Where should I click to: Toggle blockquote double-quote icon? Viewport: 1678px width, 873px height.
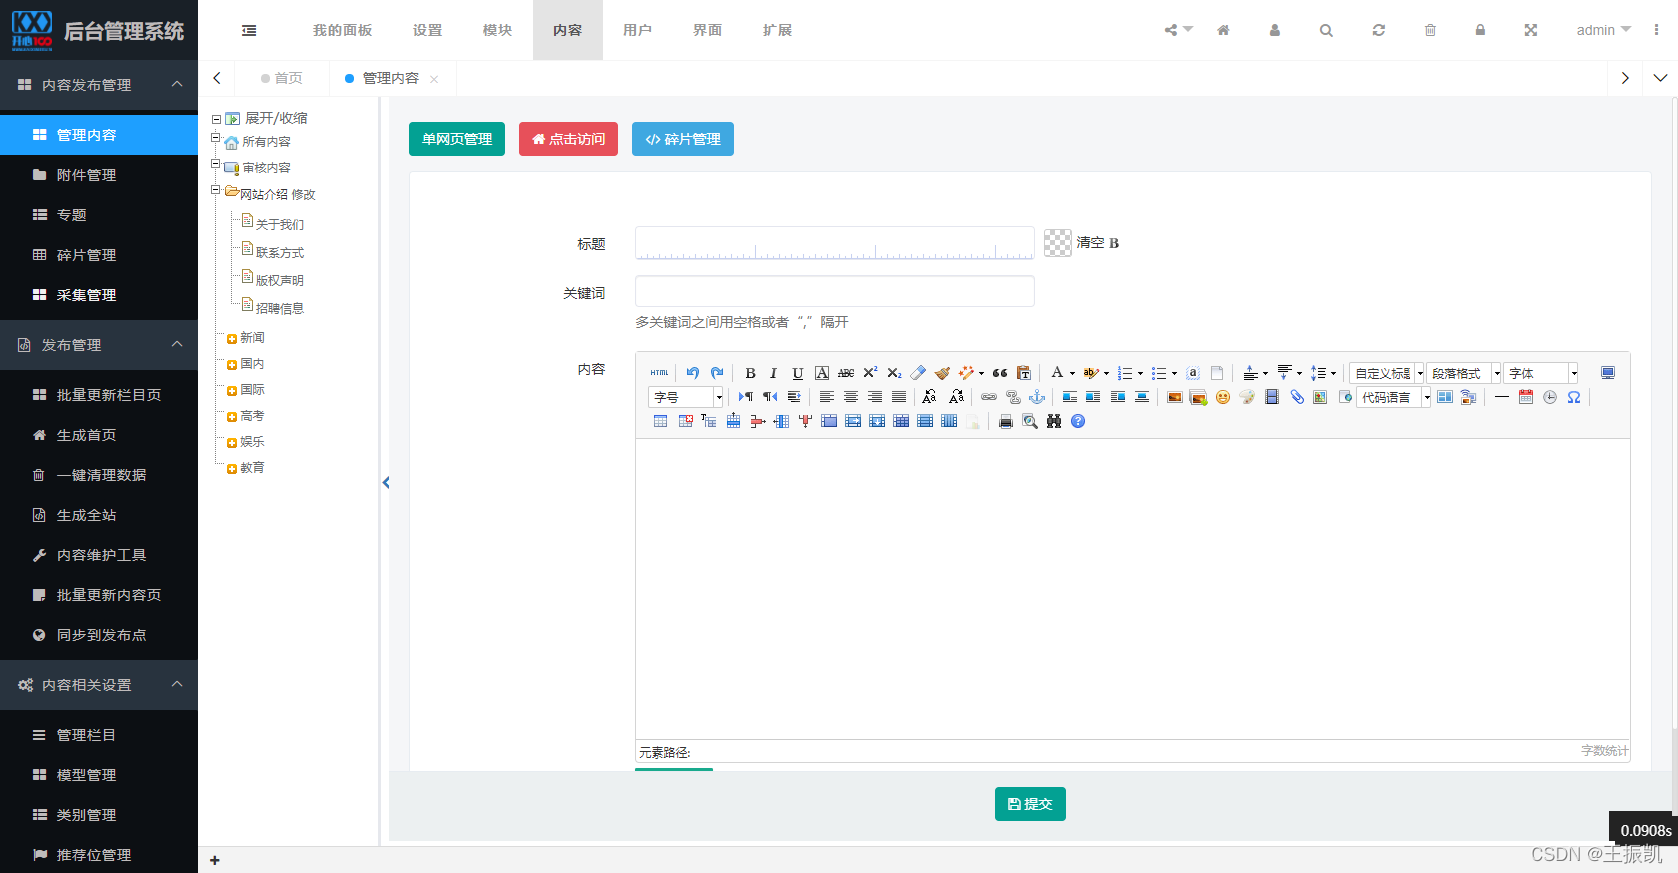pyautogui.click(x=1000, y=373)
